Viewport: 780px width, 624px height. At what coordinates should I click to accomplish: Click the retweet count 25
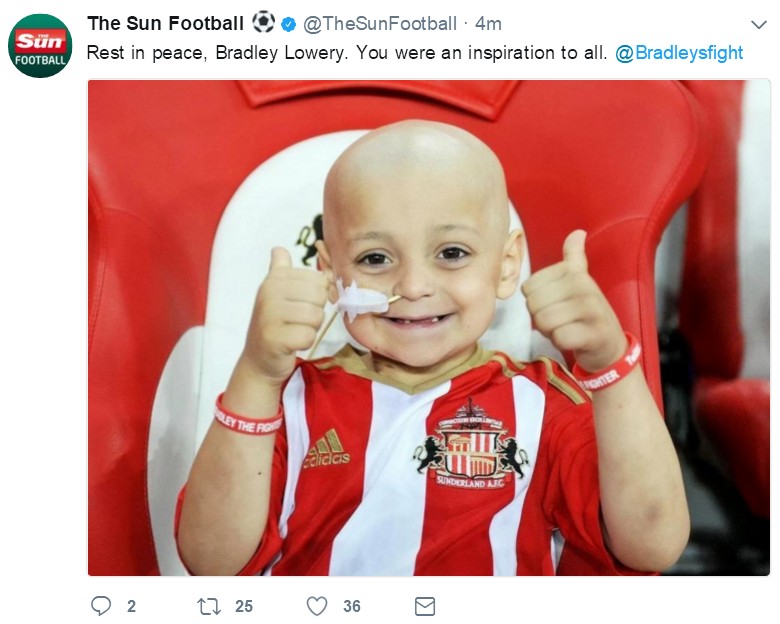(x=243, y=606)
